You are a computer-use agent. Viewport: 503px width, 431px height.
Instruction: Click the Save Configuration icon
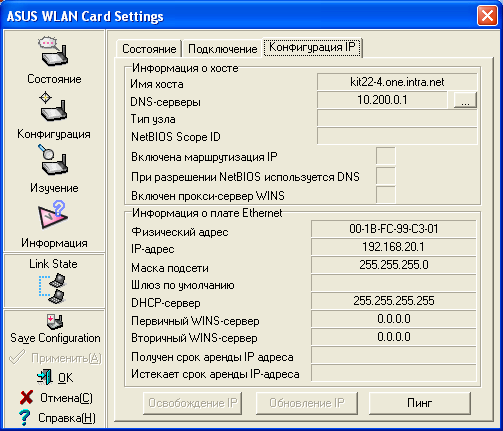(55, 321)
